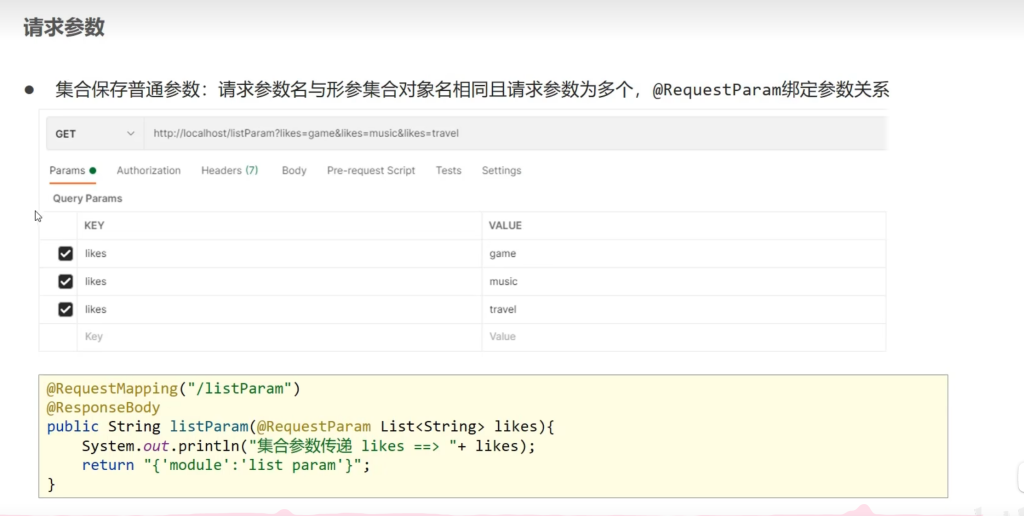Switch to the Body tab
Viewport: 1024px width, 516px height.
tap(294, 171)
